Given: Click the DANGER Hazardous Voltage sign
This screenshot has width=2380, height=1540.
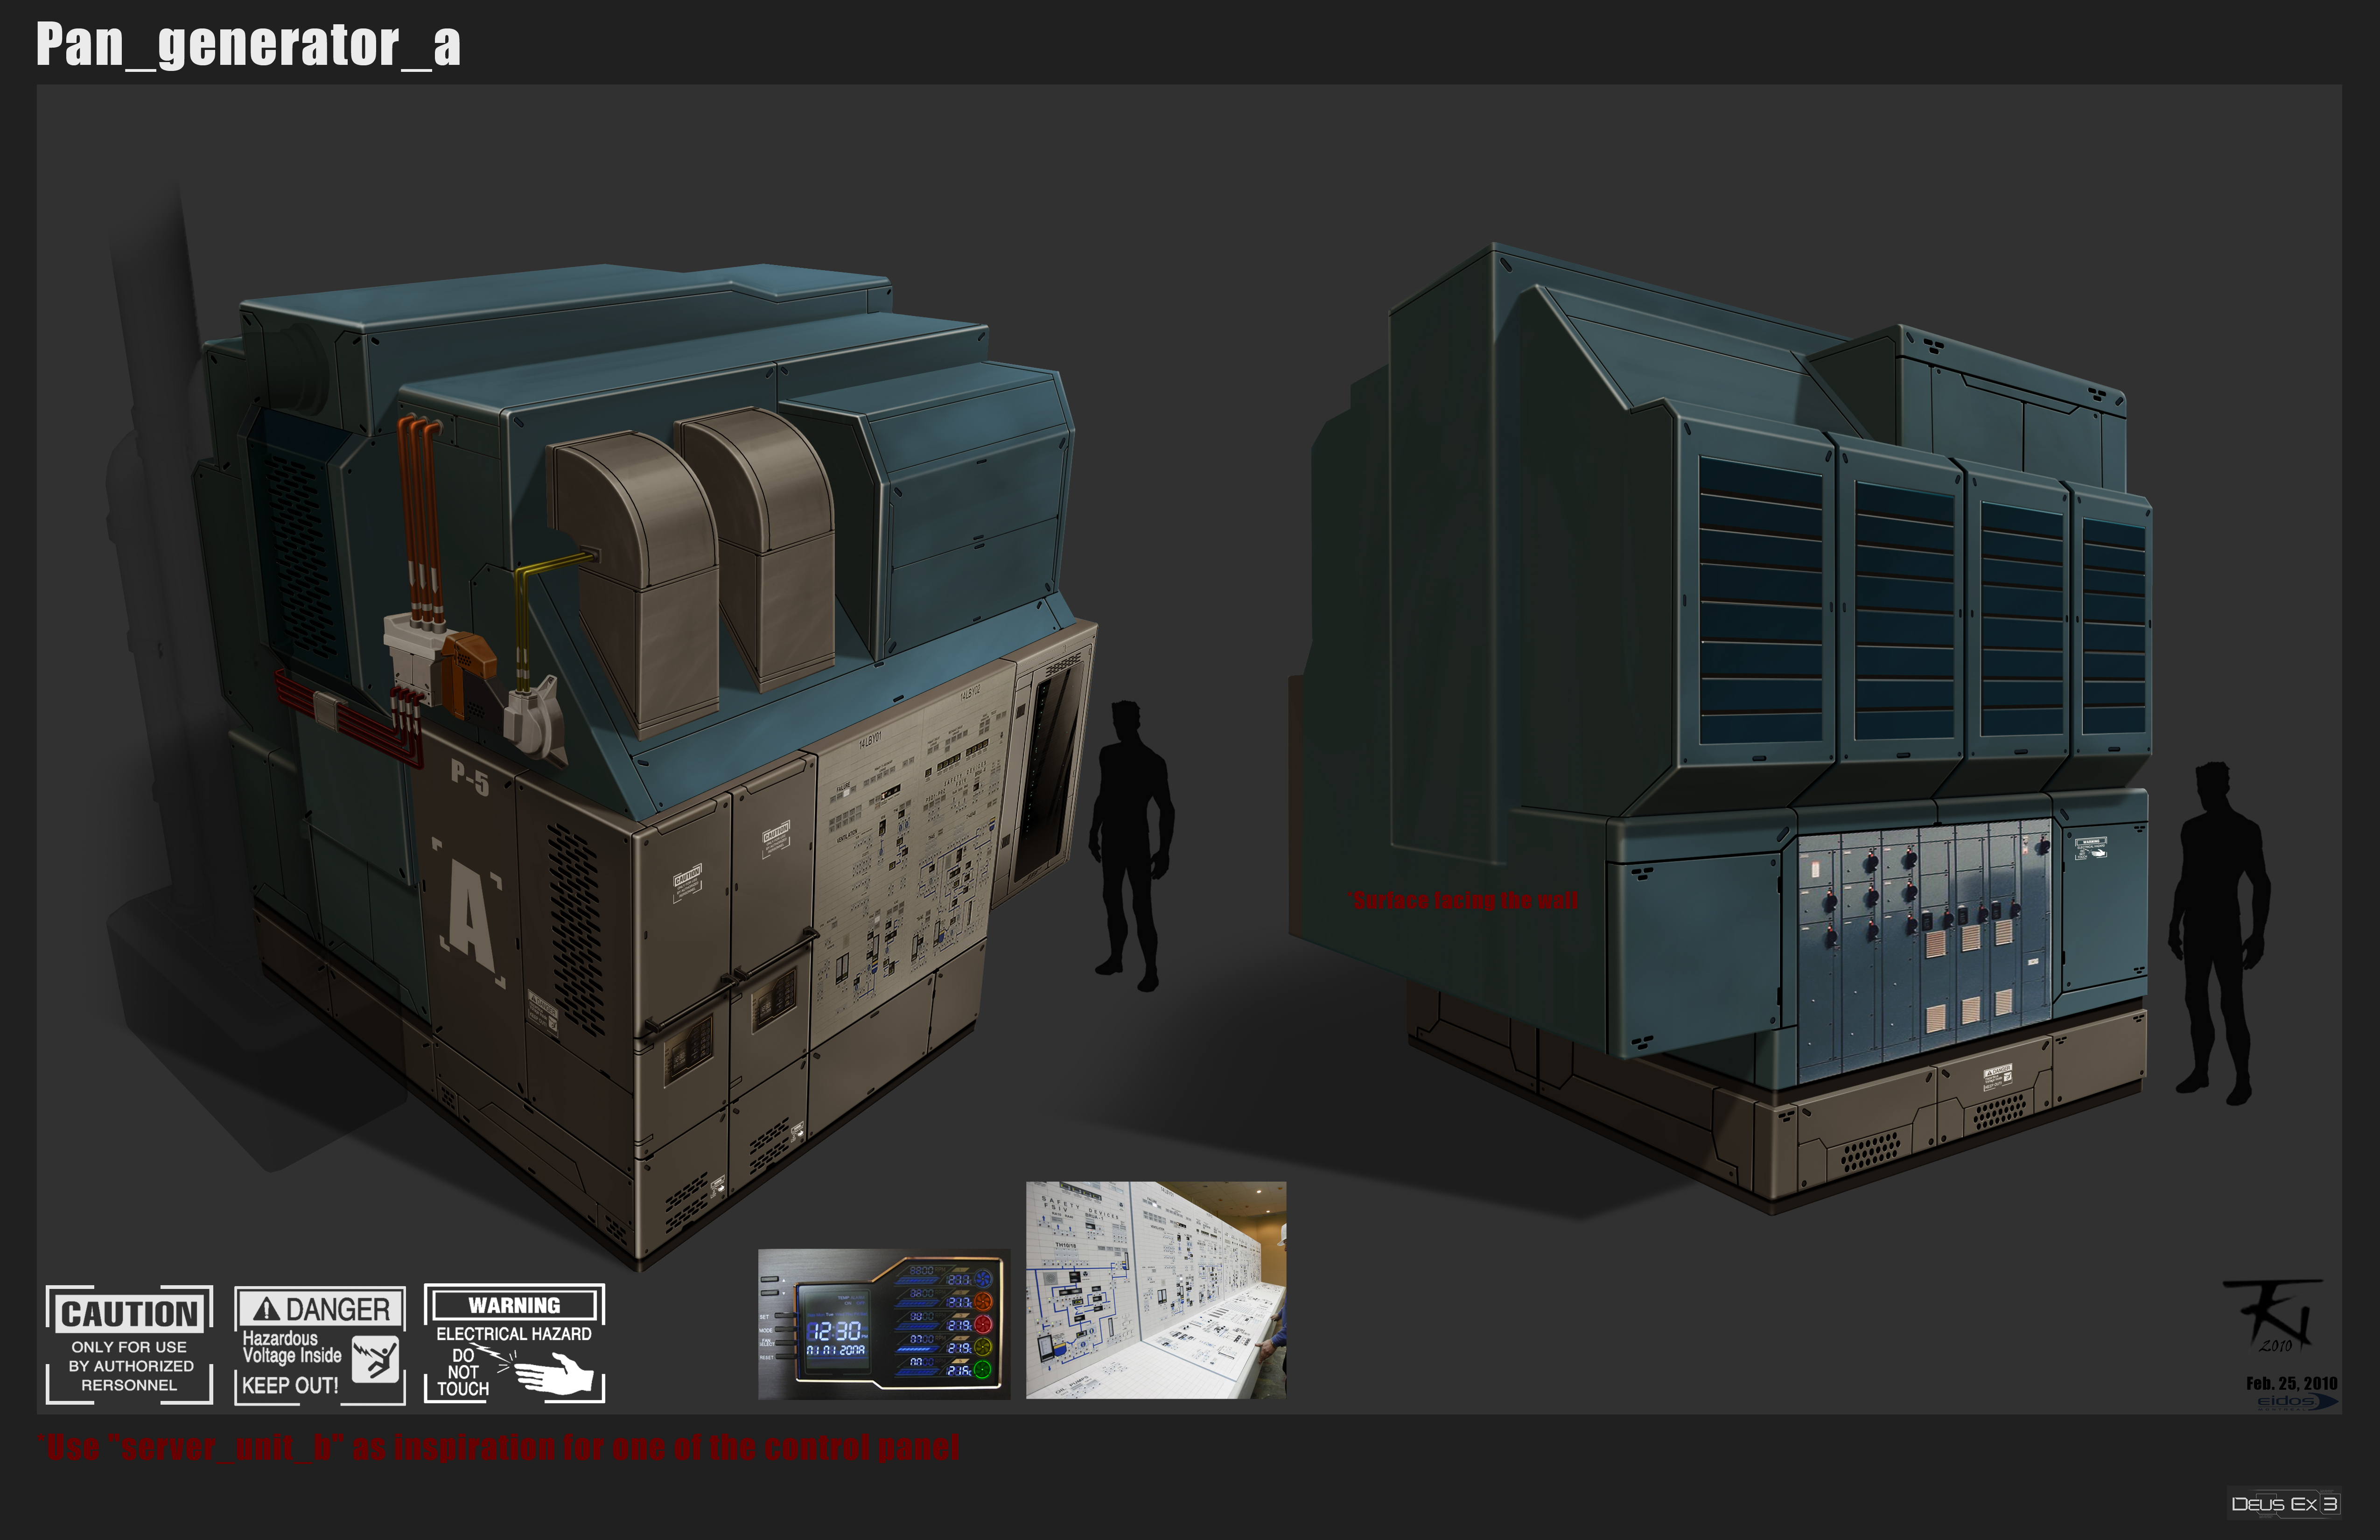Looking at the screenshot, I should (319, 1344).
